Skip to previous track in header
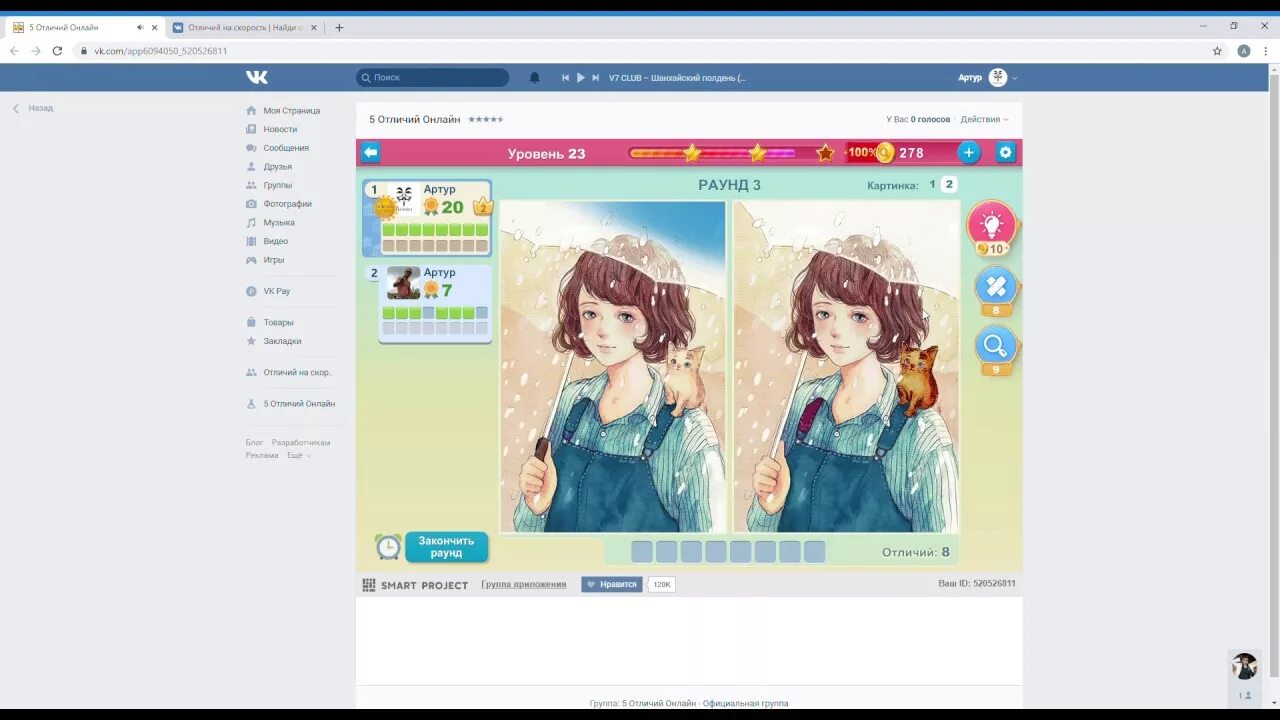The image size is (1280, 720). (565, 77)
